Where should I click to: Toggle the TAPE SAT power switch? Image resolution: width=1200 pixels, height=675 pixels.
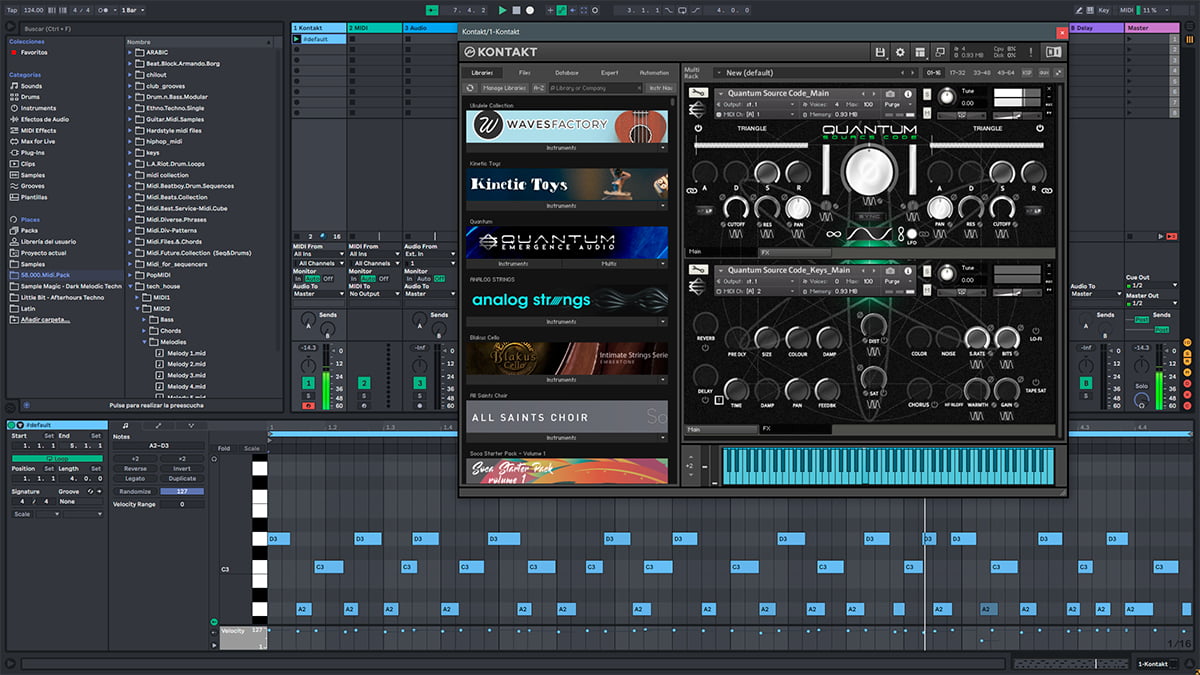coord(1034,380)
